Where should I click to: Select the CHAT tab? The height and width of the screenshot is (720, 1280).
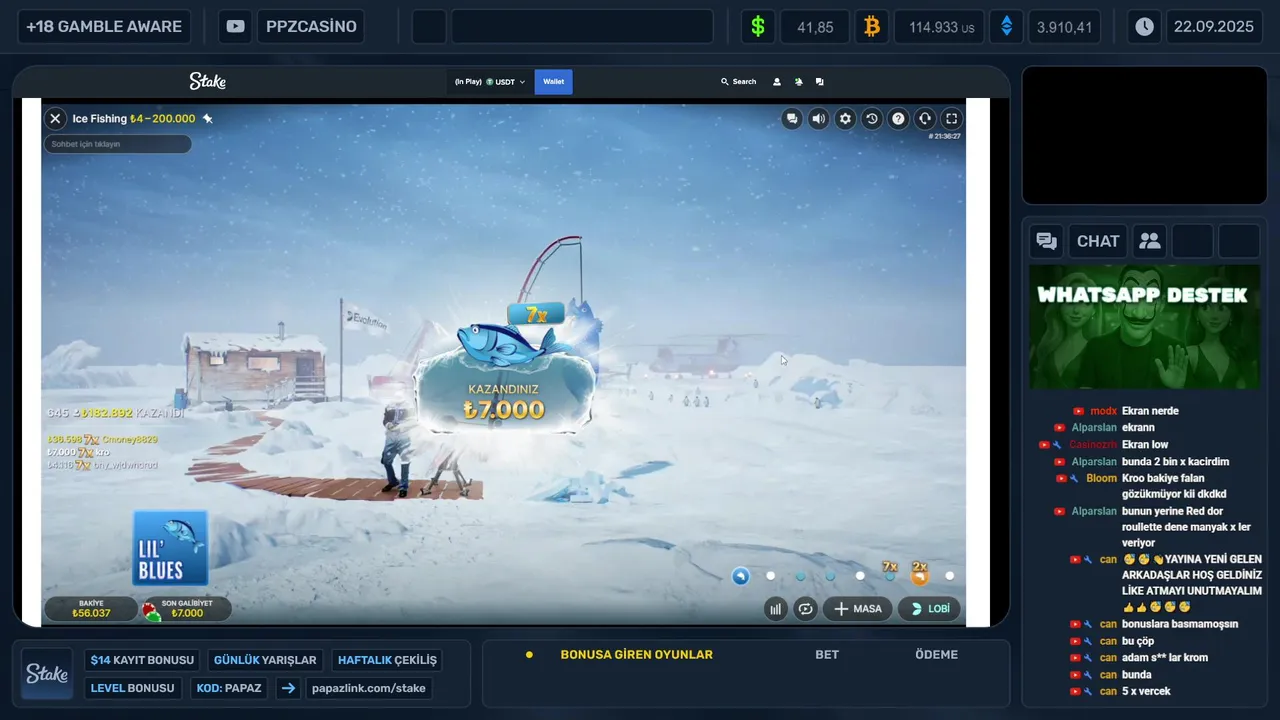pos(1098,241)
